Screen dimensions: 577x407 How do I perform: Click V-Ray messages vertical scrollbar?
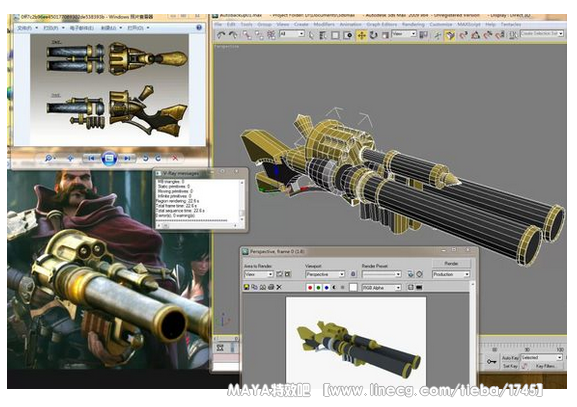click(x=242, y=201)
